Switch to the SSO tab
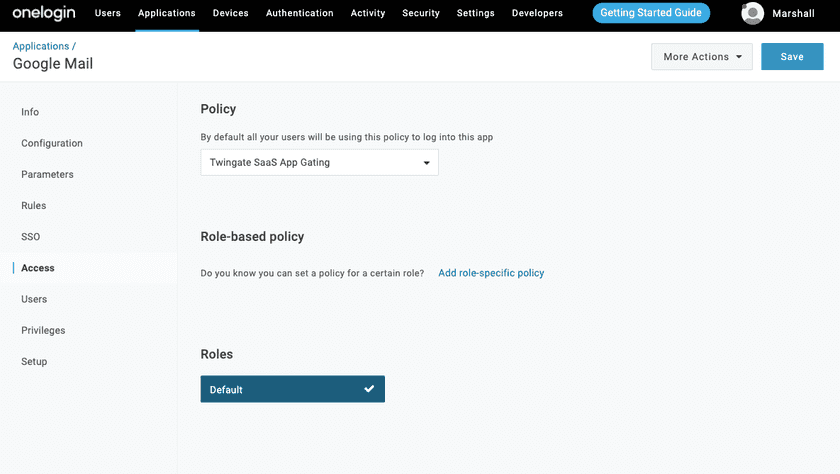Viewport: 840px width, 474px height. pos(31,237)
